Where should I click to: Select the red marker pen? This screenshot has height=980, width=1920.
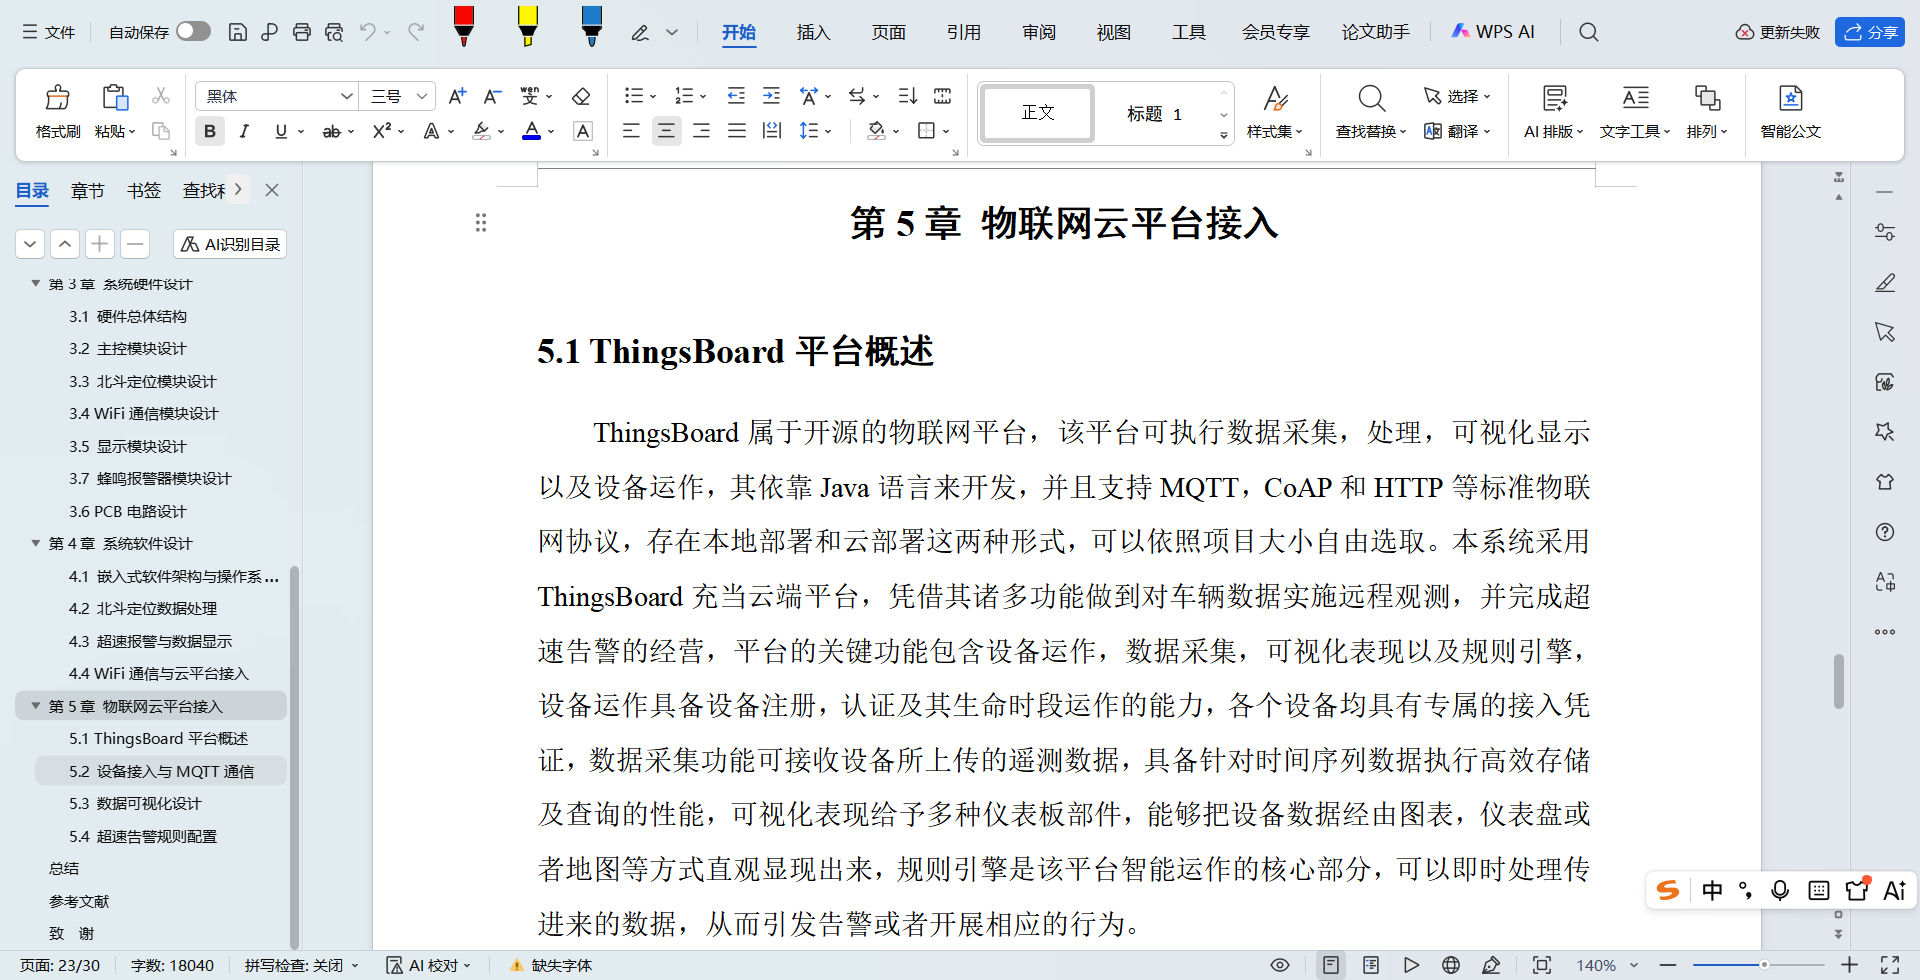coord(463,26)
